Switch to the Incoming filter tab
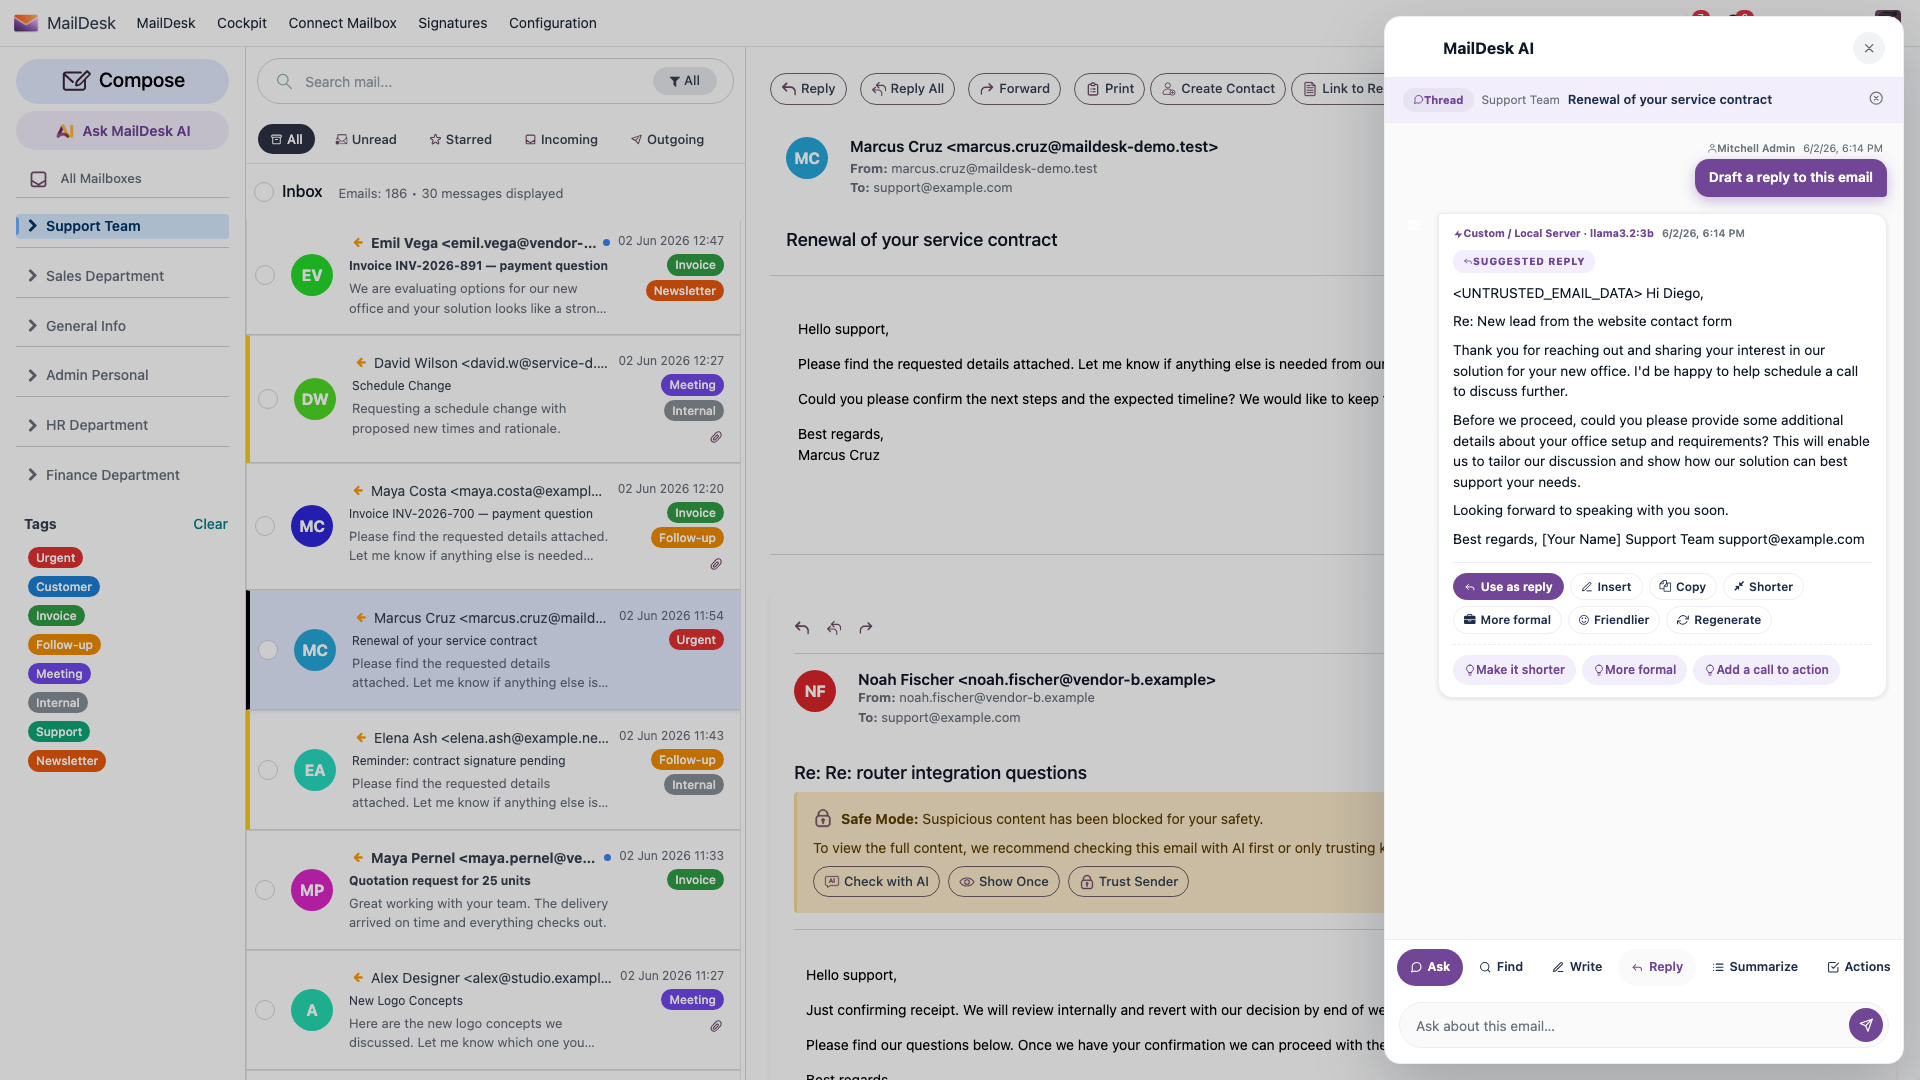The height and width of the screenshot is (1080, 1920). (x=561, y=139)
